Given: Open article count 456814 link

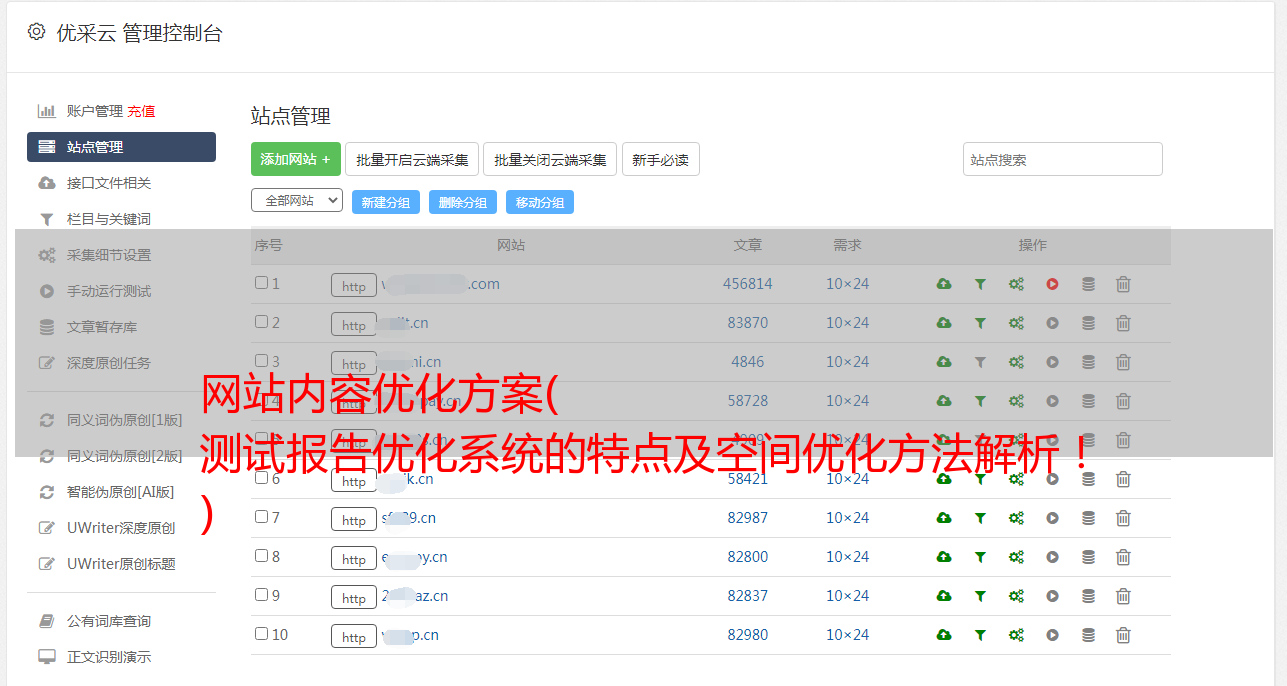Looking at the screenshot, I should [748, 284].
